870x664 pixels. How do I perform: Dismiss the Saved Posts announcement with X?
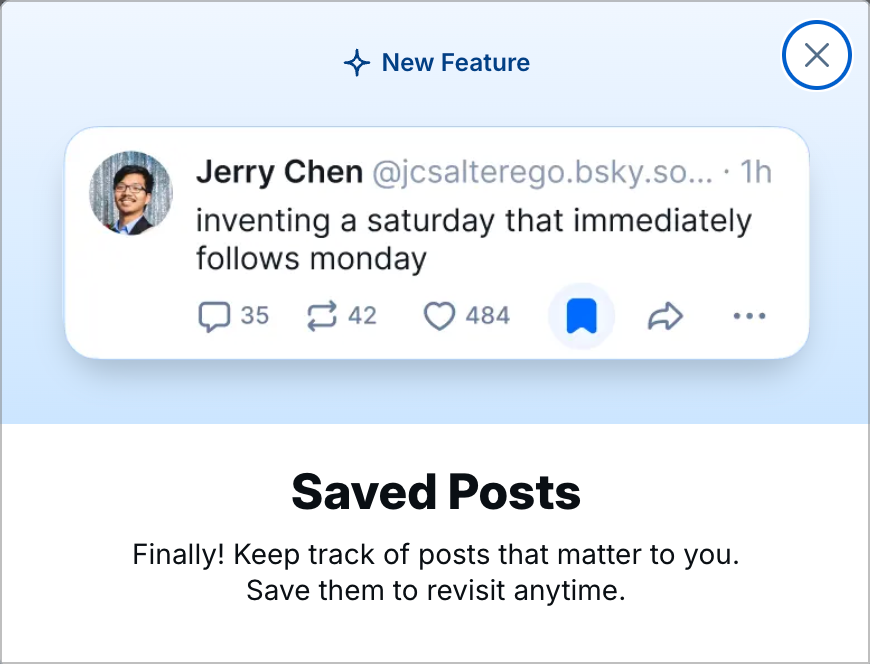pyautogui.click(x=816, y=55)
